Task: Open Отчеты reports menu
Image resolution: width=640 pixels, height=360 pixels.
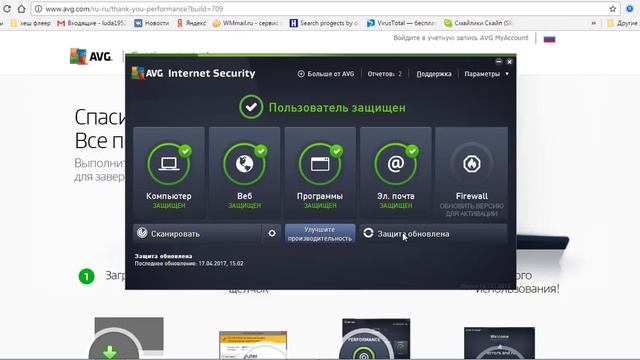Action: [x=384, y=74]
